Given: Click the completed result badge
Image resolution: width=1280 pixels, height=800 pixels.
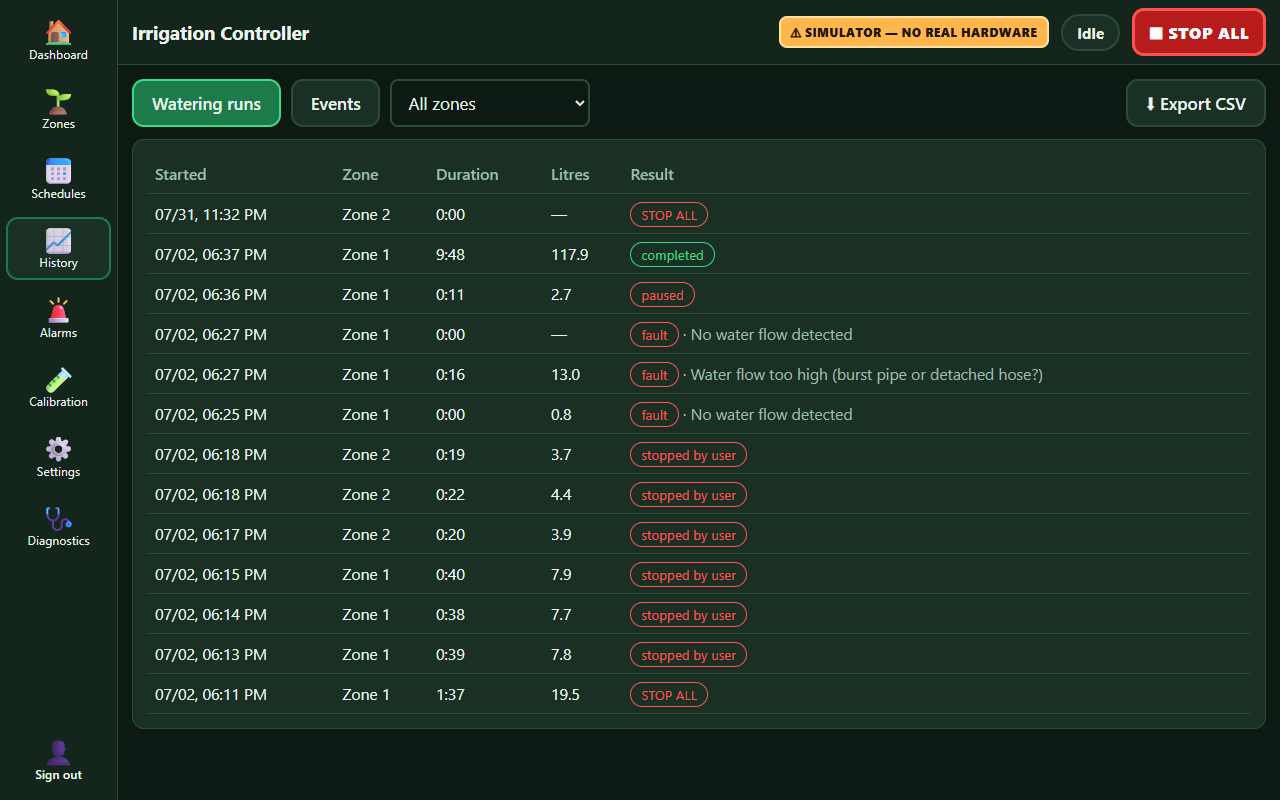Looking at the screenshot, I should pos(672,255).
